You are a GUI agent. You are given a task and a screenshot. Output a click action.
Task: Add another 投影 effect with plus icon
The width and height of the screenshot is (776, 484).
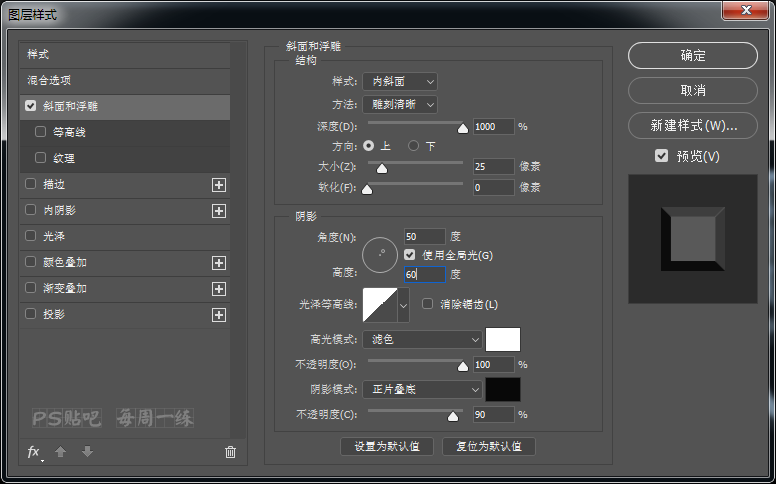point(219,315)
